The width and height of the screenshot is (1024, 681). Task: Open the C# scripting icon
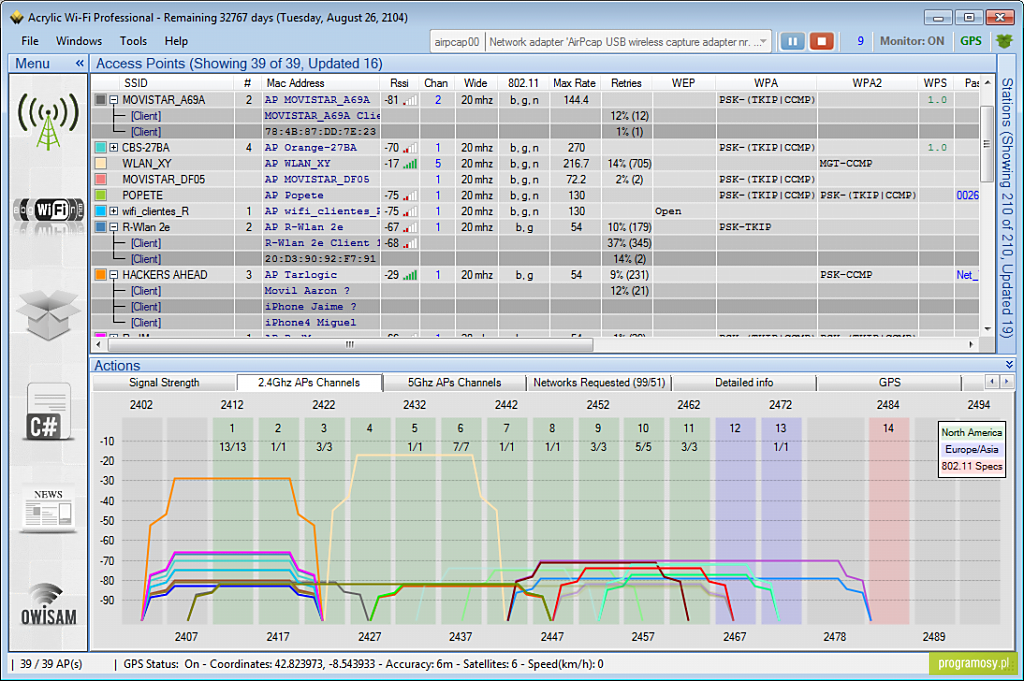click(x=48, y=413)
